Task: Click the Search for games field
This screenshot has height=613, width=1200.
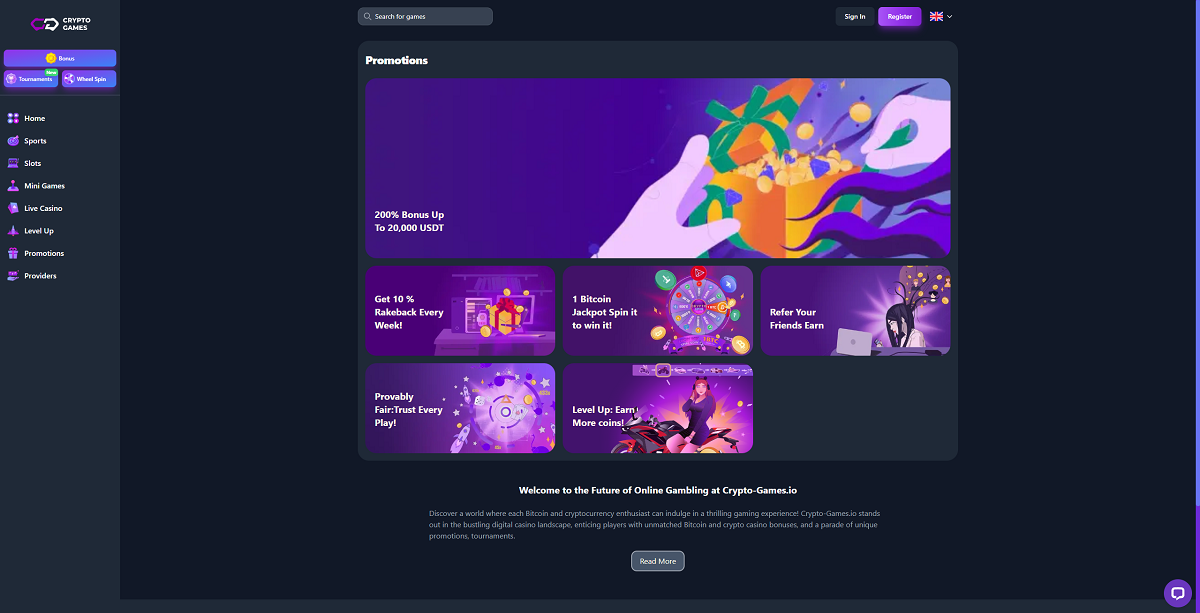Action: point(425,16)
